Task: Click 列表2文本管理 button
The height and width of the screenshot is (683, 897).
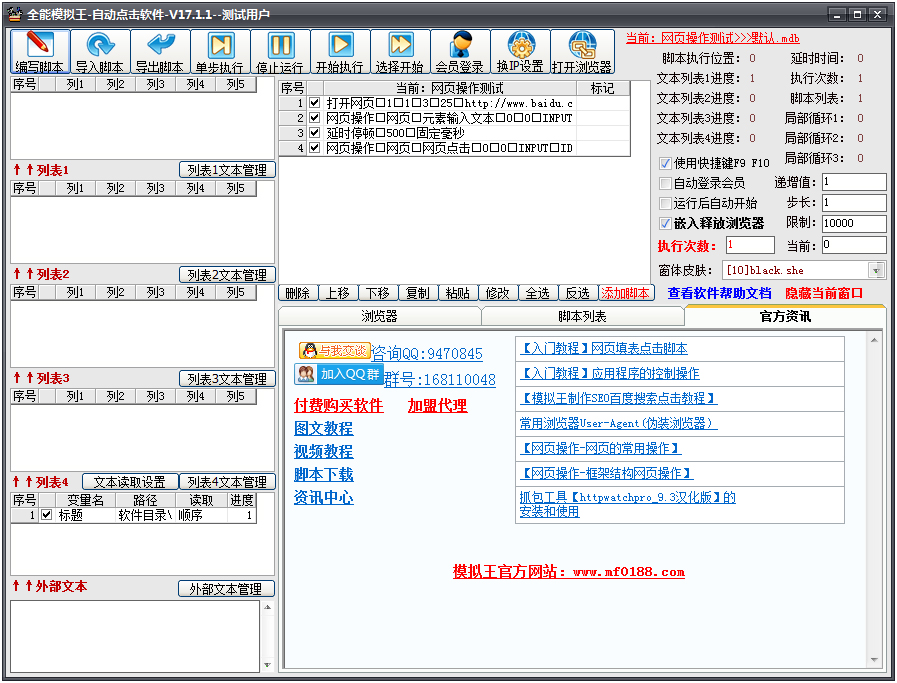Action: pos(227,275)
